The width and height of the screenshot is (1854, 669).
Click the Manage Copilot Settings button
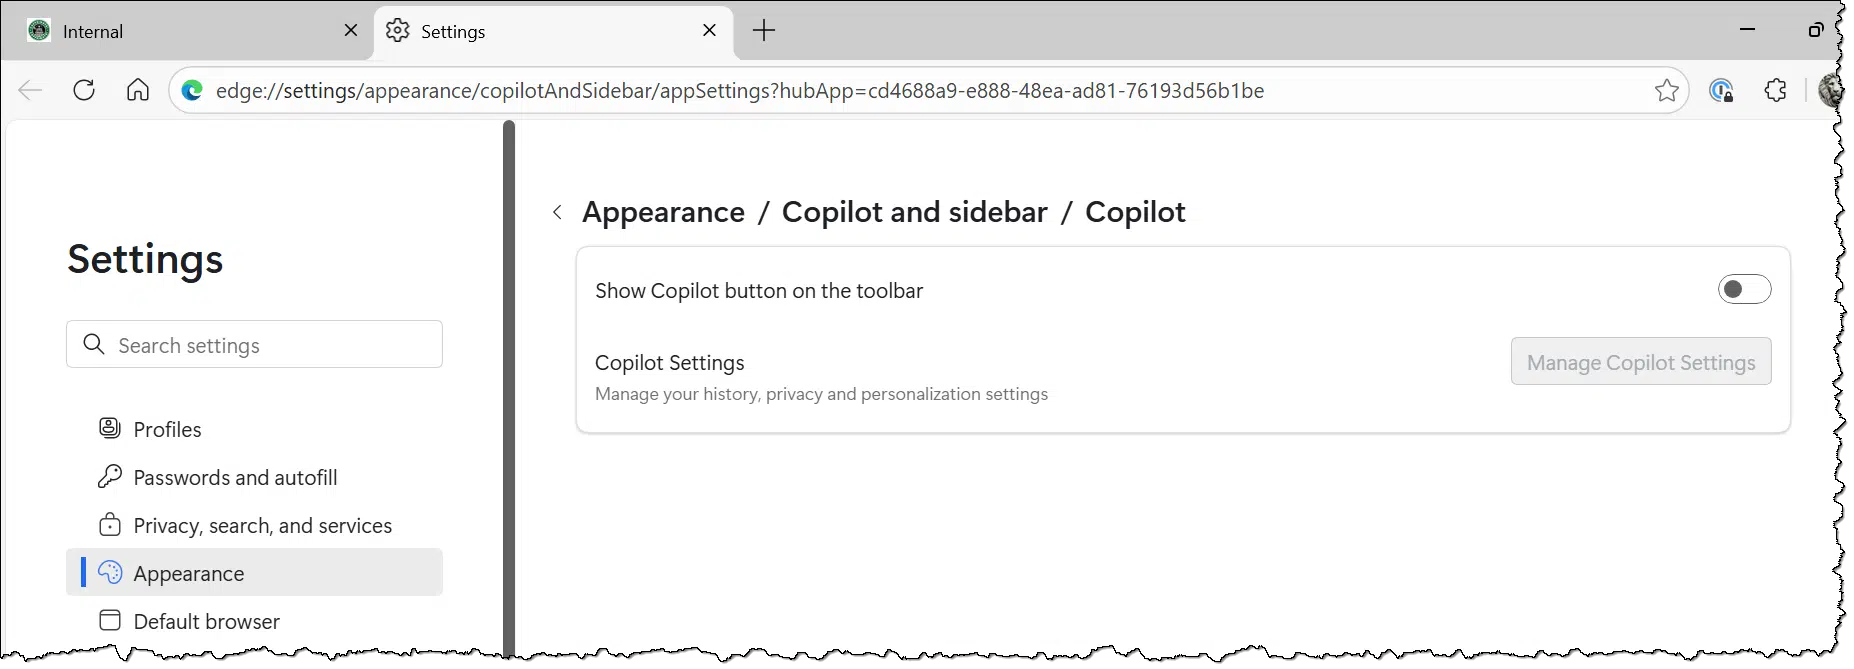1640,362
